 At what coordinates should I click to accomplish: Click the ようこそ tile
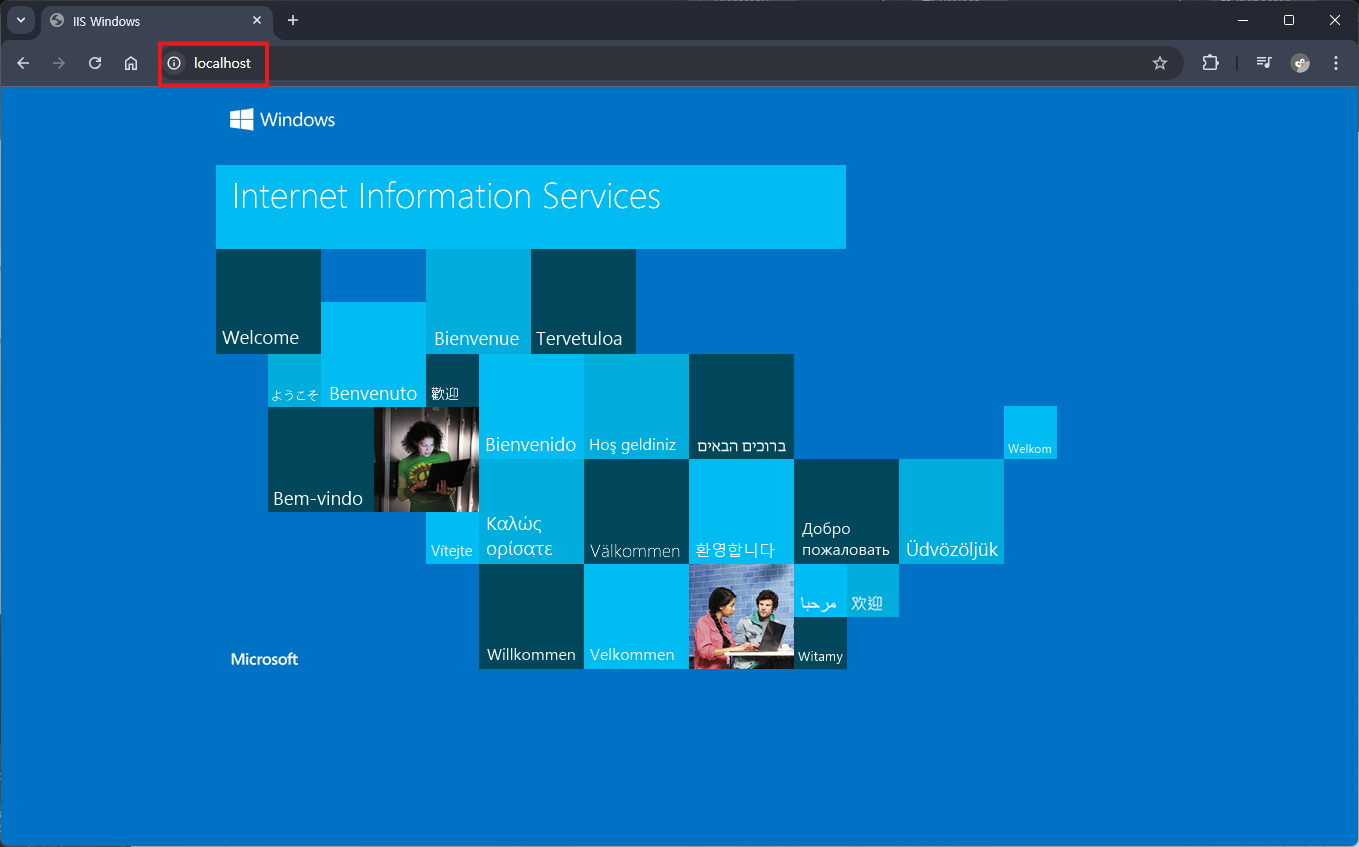pyautogui.click(x=294, y=380)
